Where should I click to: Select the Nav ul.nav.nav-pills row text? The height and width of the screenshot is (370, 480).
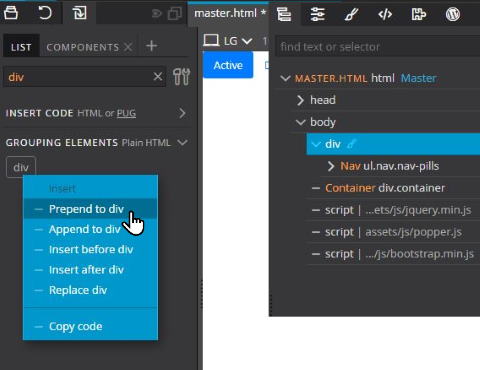tap(390, 166)
